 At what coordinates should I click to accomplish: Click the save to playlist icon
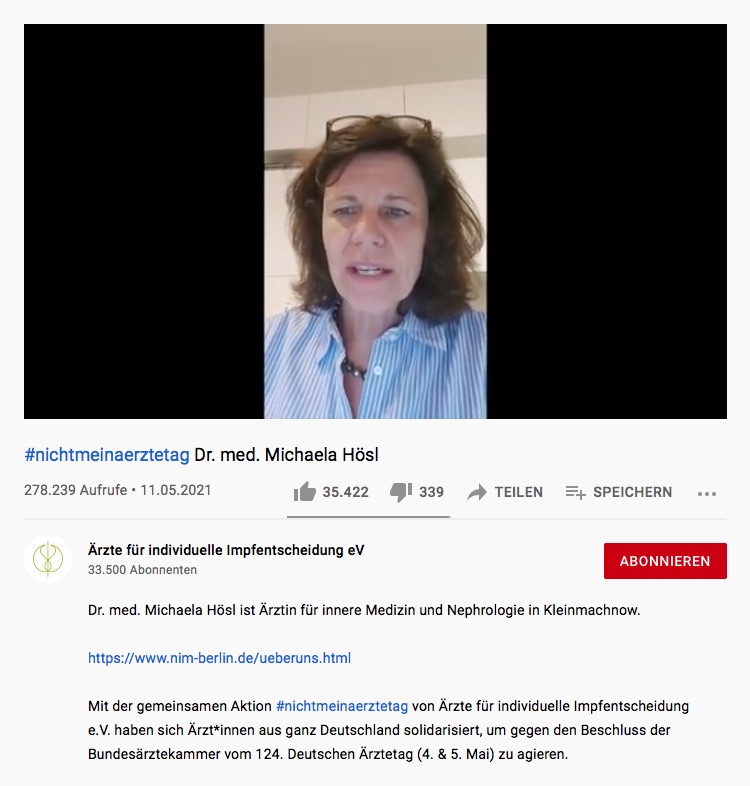tap(575, 492)
